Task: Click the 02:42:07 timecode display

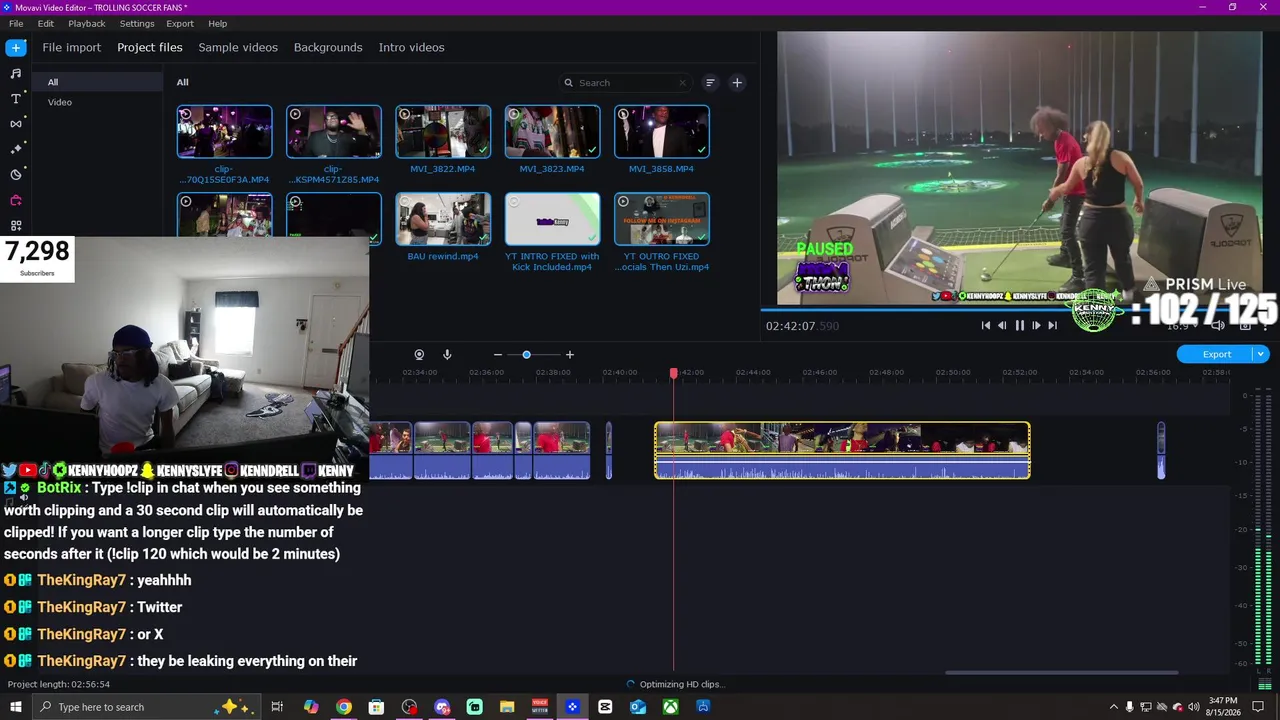Action: click(802, 326)
